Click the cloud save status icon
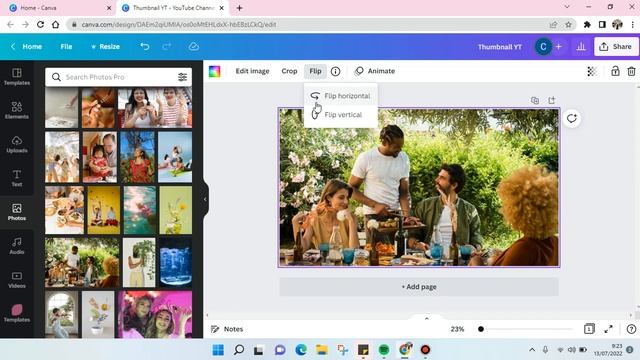Screen dimensions: 640x360 tap(194, 47)
